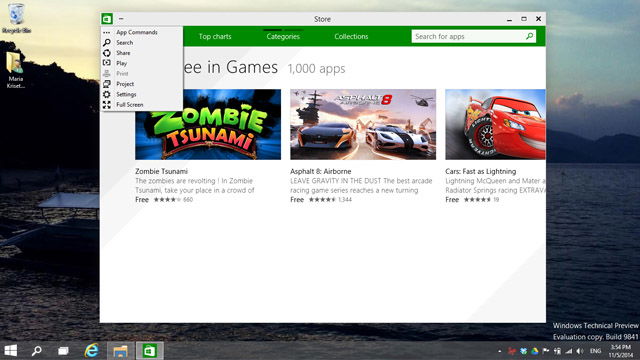Click the Share charm icon in menu
This screenshot has width=640, height=360.
[107, 53]
